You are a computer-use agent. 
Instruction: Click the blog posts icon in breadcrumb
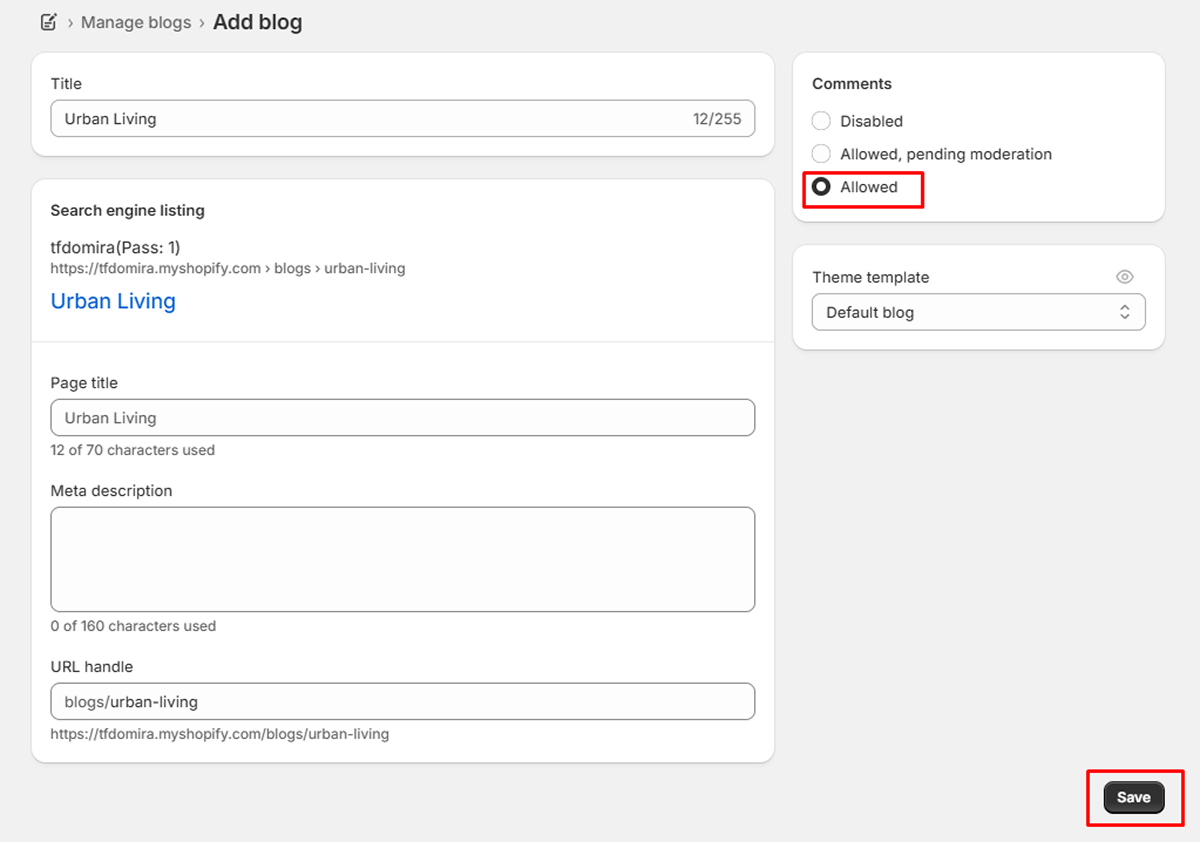click(48, 22)
